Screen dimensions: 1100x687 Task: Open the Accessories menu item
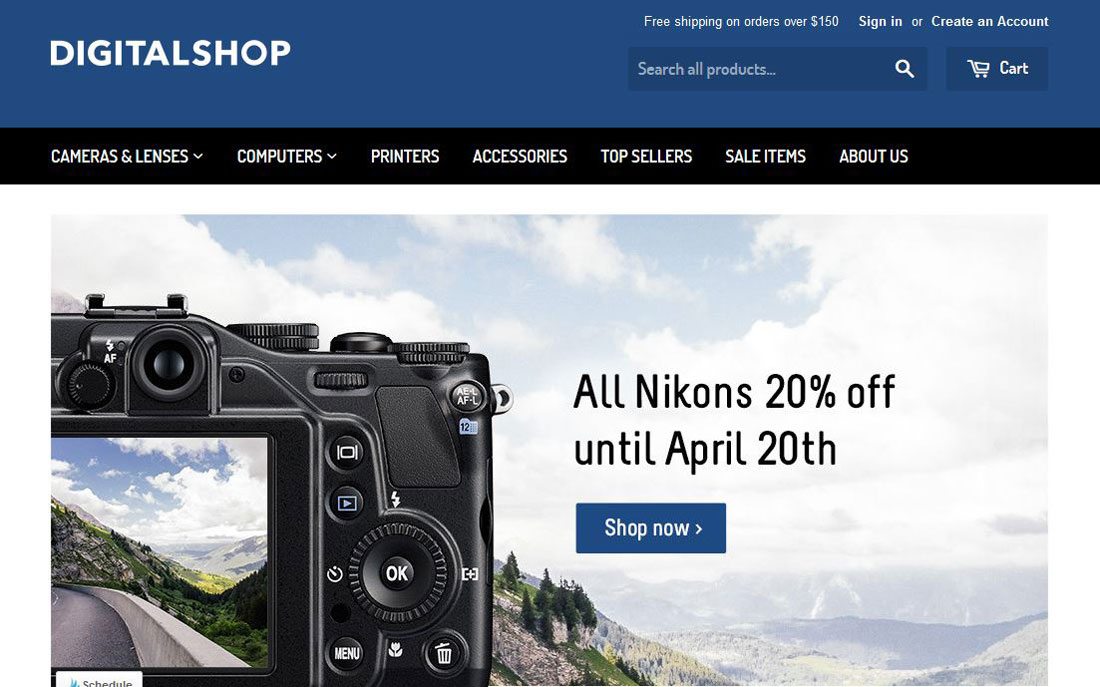click(520, 156)
